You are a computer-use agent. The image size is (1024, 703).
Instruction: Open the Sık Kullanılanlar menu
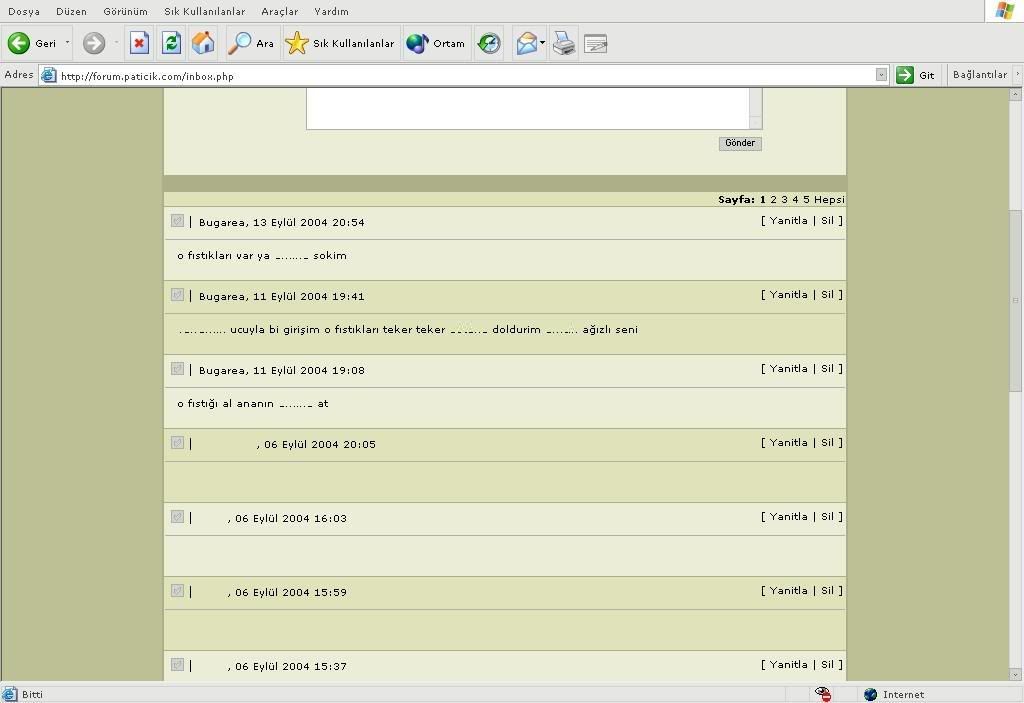pos(204,12)
